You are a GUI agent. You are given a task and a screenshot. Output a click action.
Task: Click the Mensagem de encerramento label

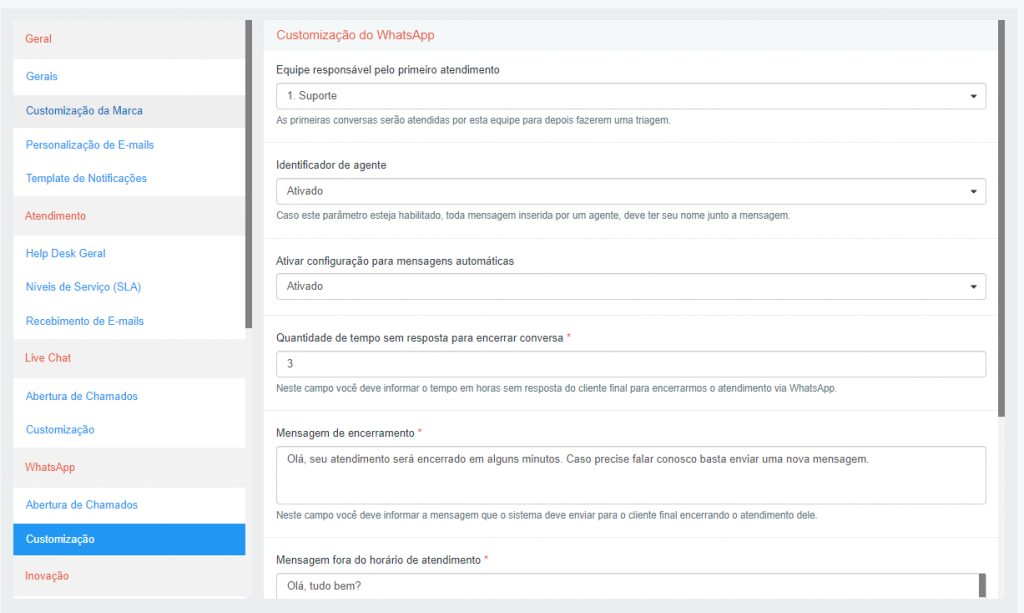[x=345, y=433]
